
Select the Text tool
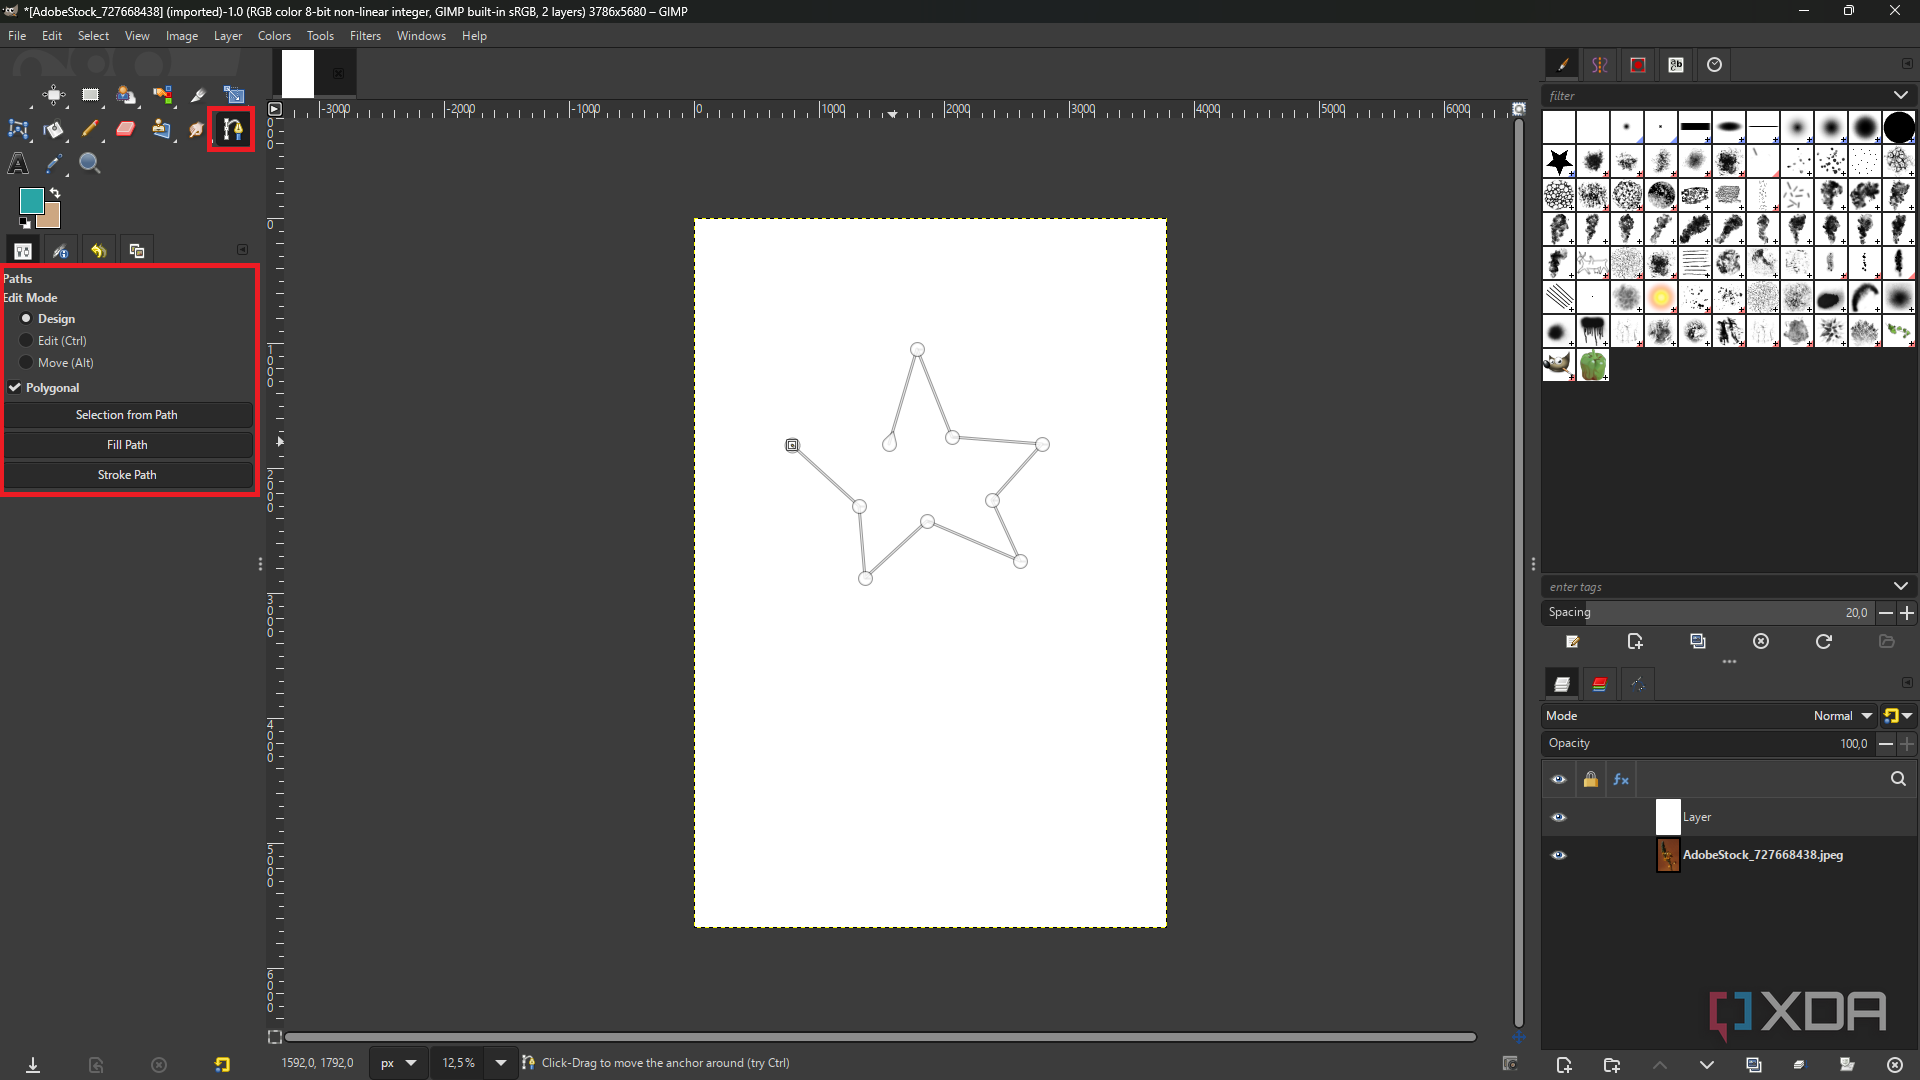coord(18,163)
